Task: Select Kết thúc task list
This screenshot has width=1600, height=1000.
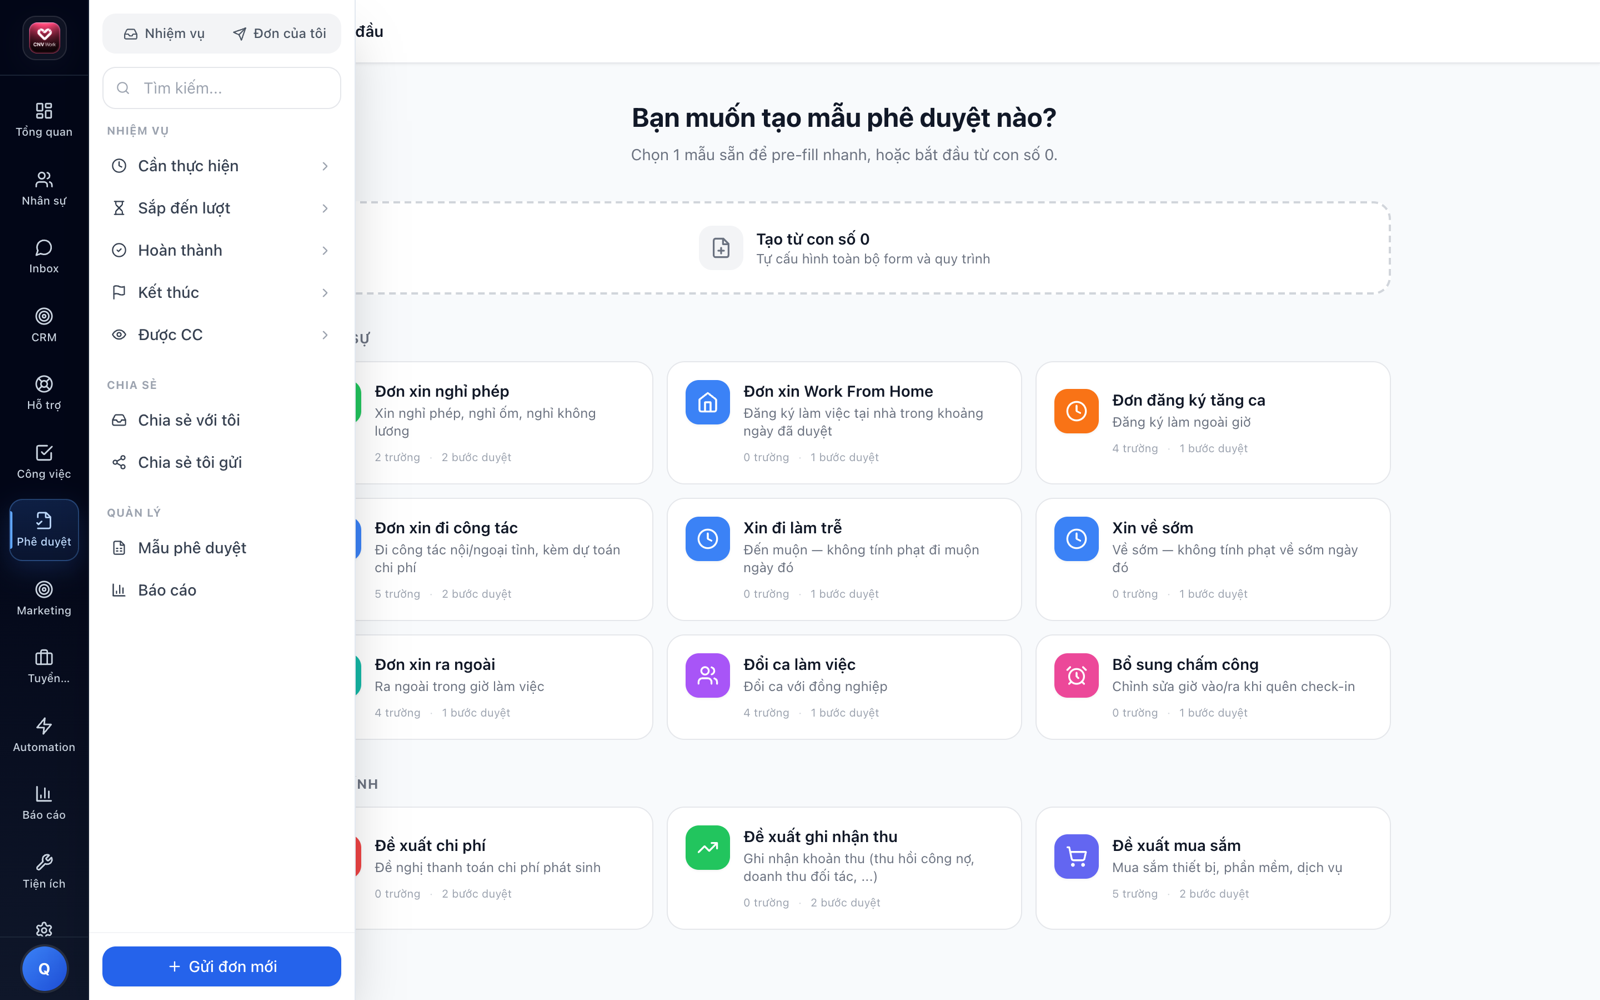Action: 221,293
